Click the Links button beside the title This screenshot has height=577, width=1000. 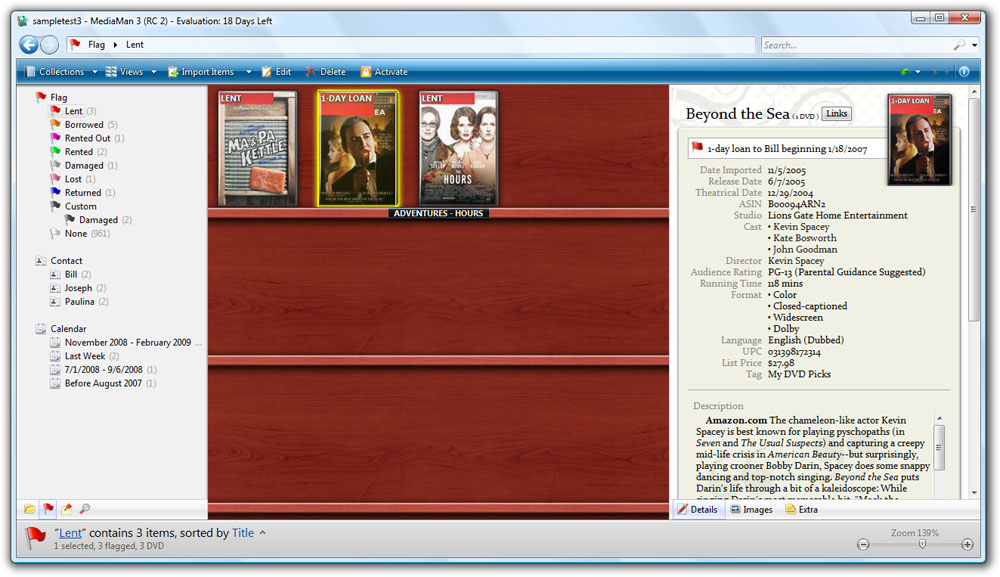pyautogui.click(x=837, y=113)
